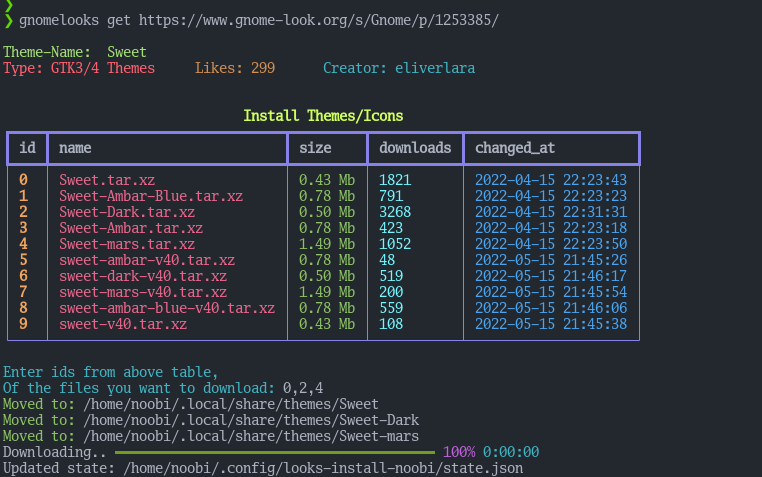Screen dimensions: 762x477
Task: Click the green prompt arrow before gnomelooks
Action: (x=8, y=20)
